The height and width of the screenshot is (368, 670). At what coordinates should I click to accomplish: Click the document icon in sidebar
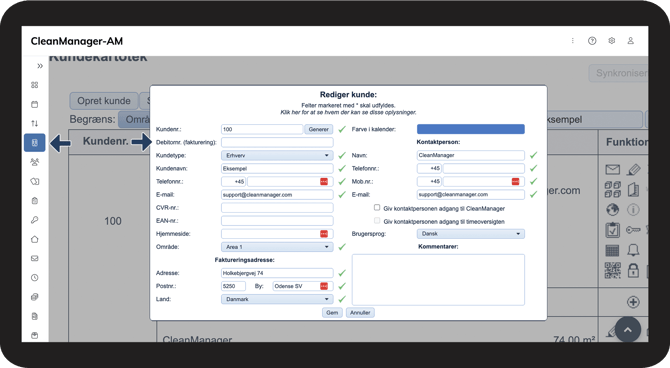(35, 316)
